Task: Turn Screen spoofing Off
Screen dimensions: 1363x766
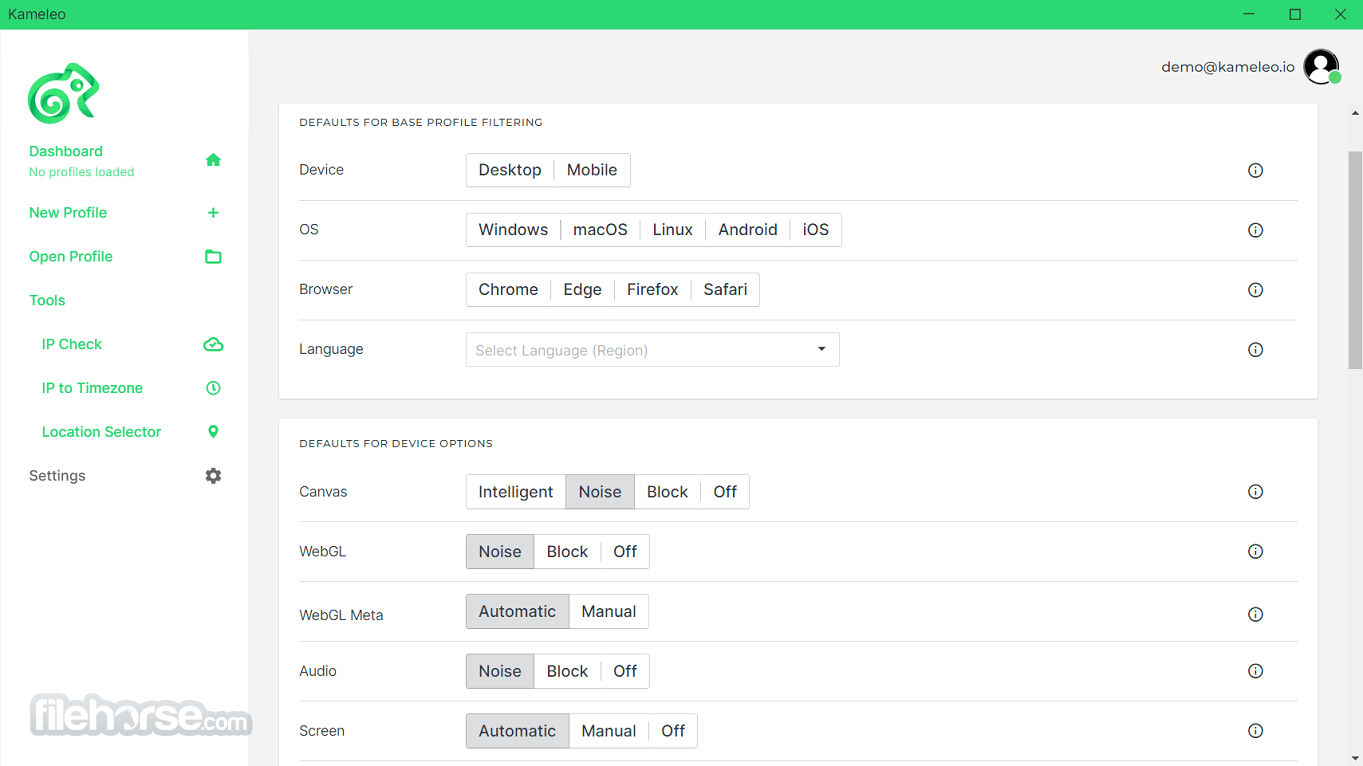Action: [673, 732]
